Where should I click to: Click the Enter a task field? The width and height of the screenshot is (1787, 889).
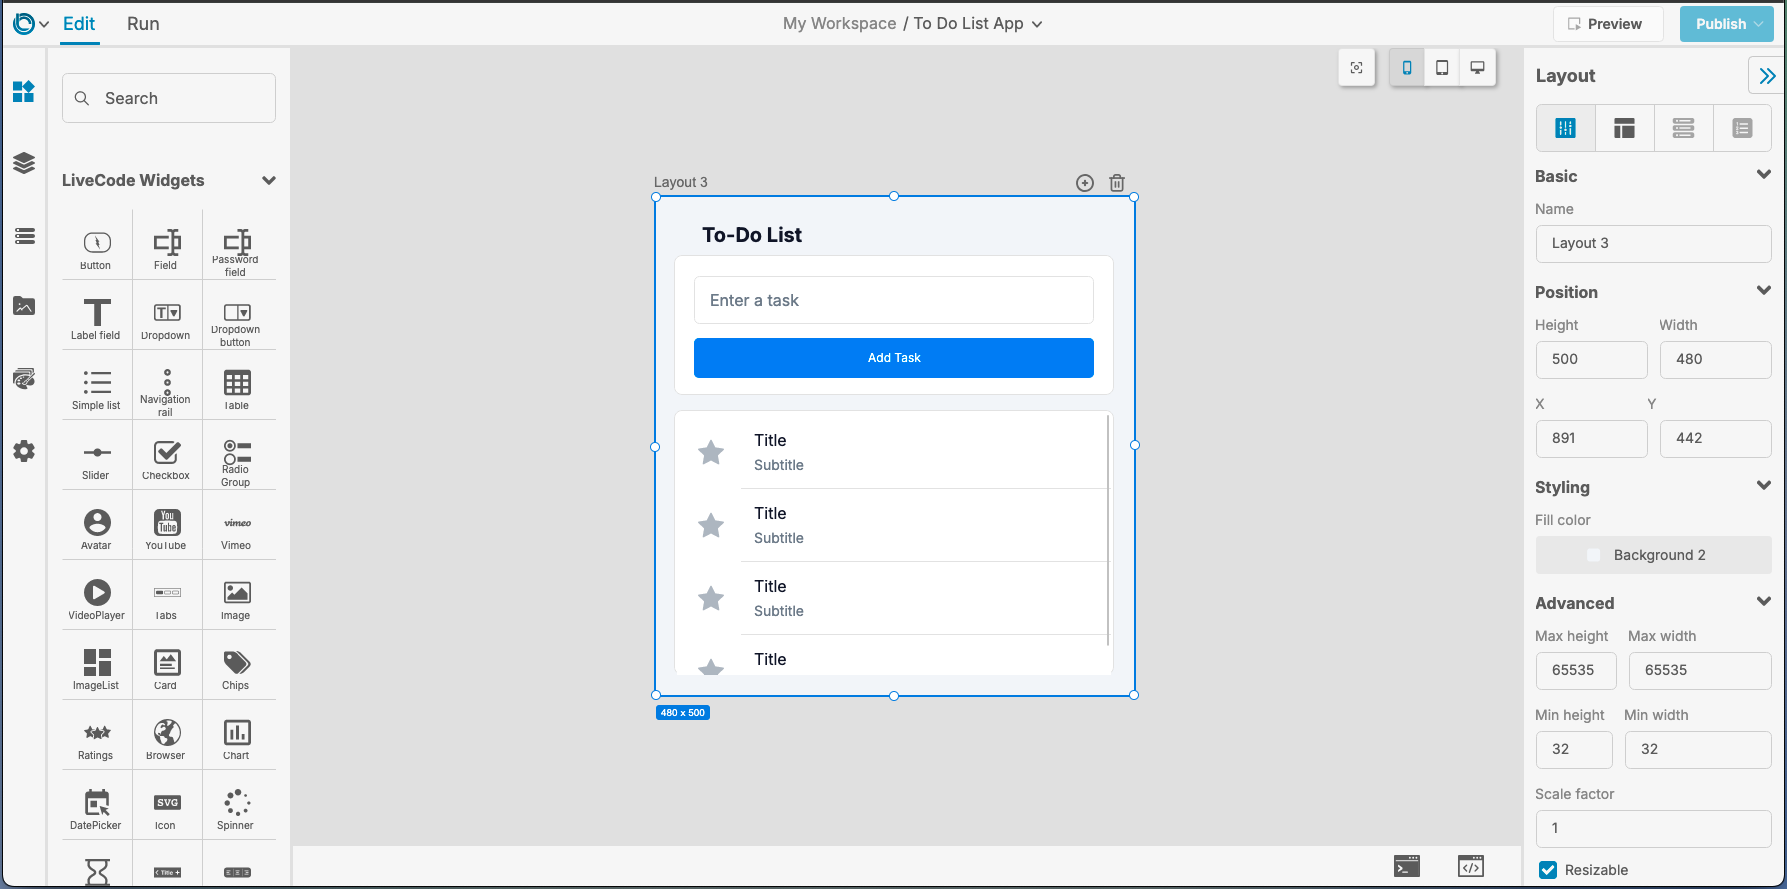[x=894, y=300]
